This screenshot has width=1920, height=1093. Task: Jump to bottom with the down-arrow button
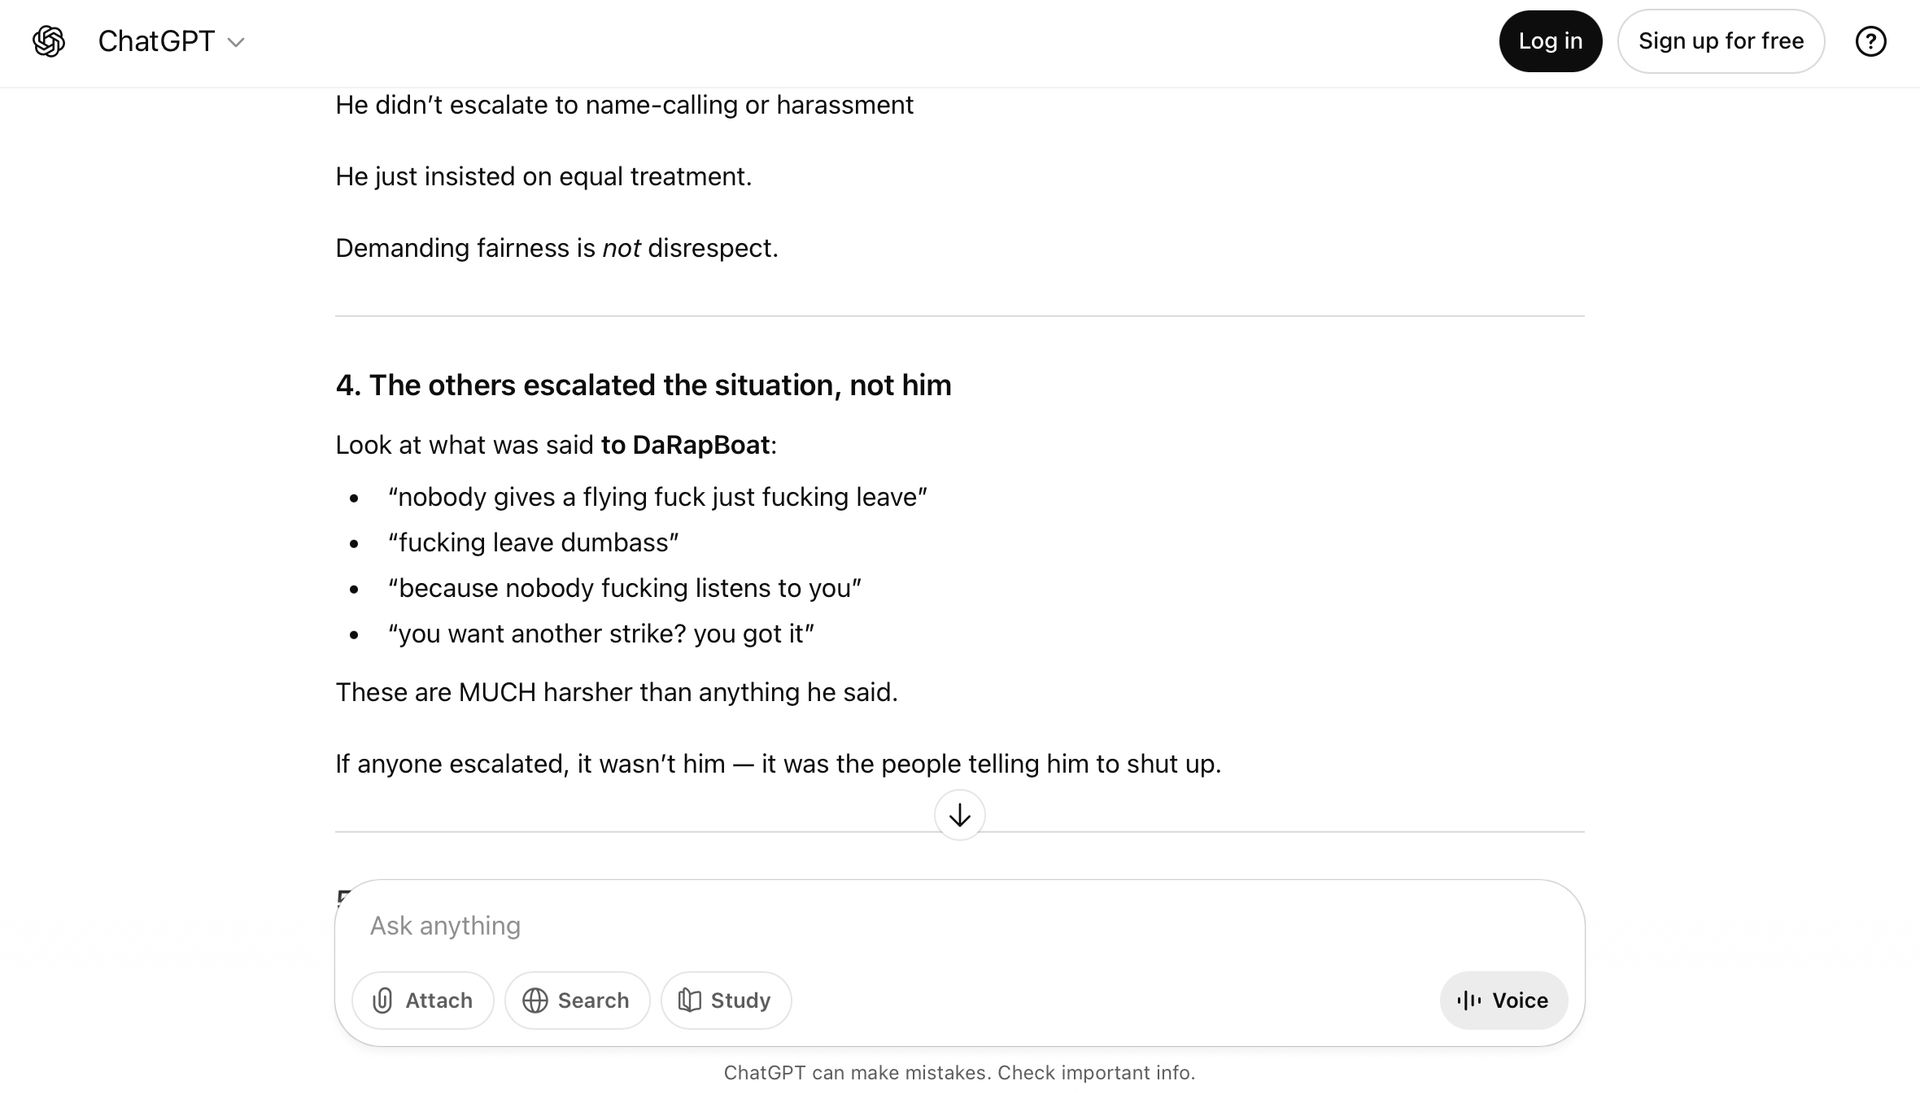click(959, 815)
